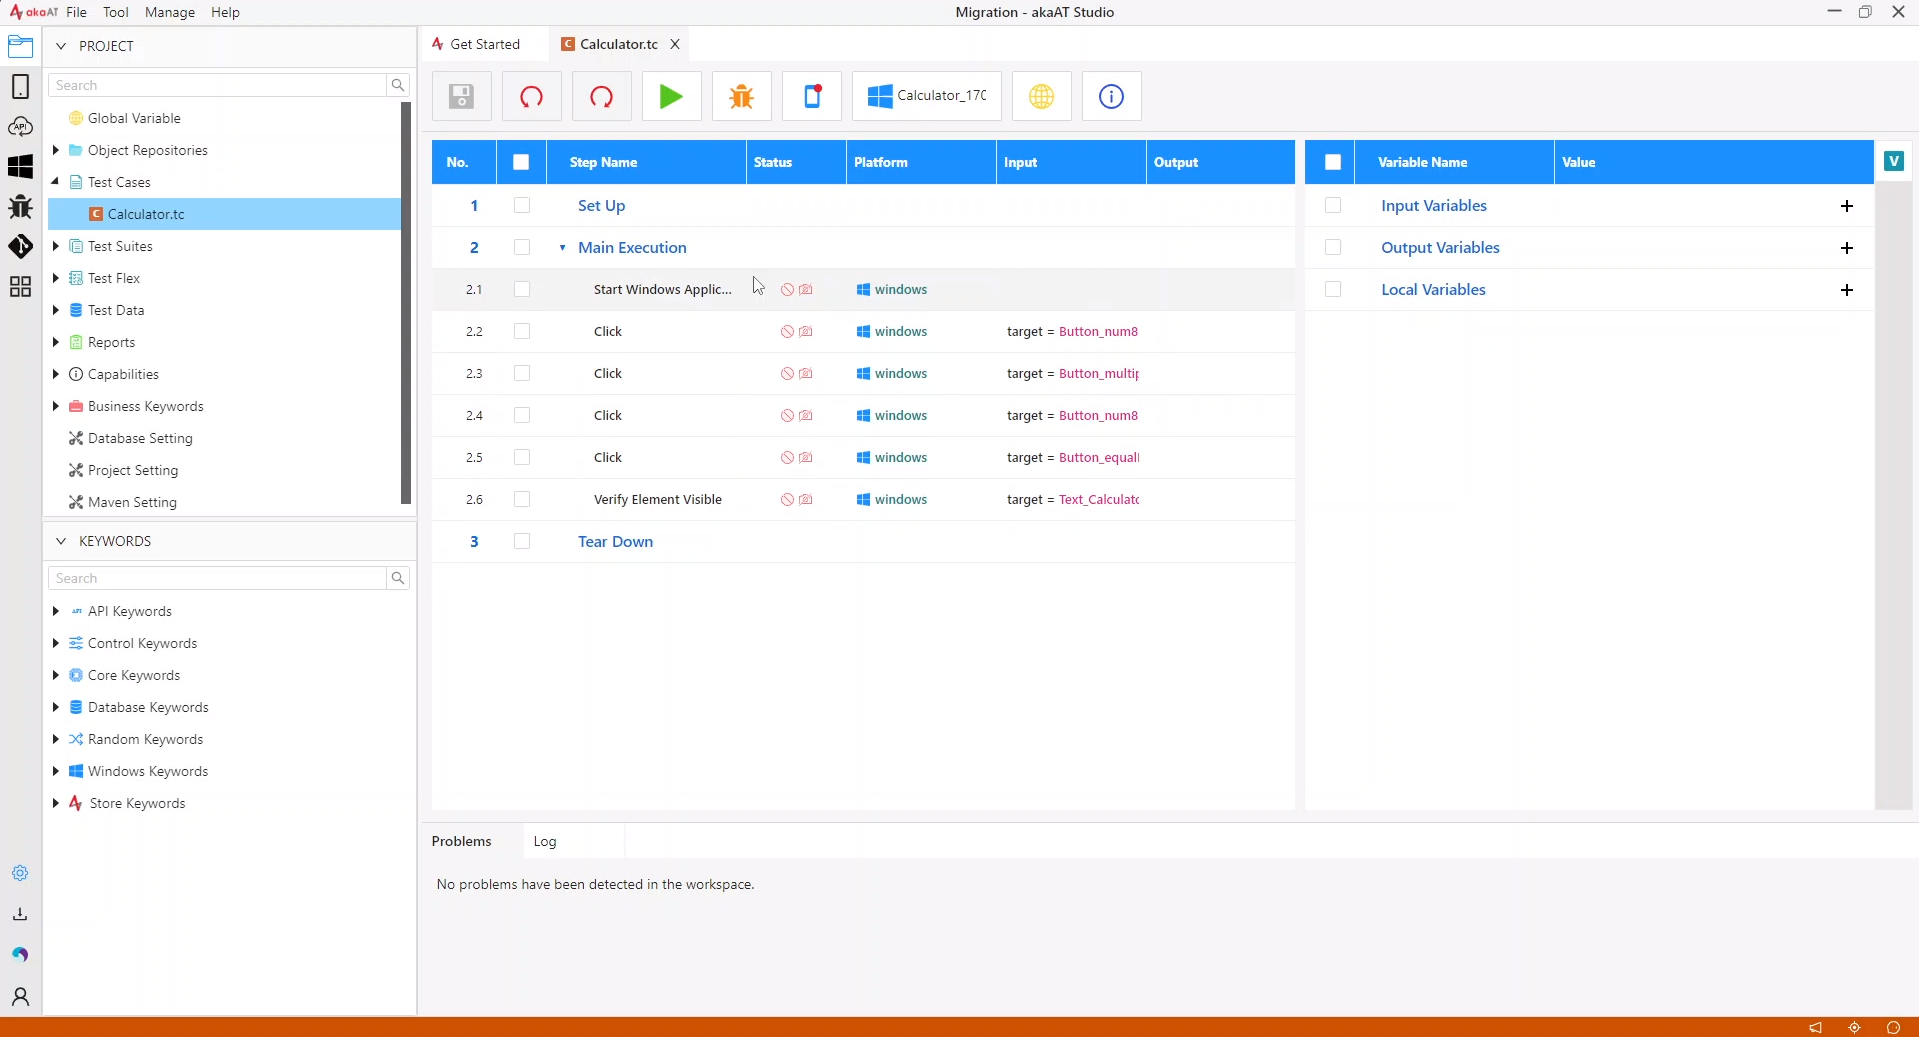The width and height of the screenshot is (1919, 1037).
Task: Add a new Local Variable with plus
Action: coord(1847,290)
